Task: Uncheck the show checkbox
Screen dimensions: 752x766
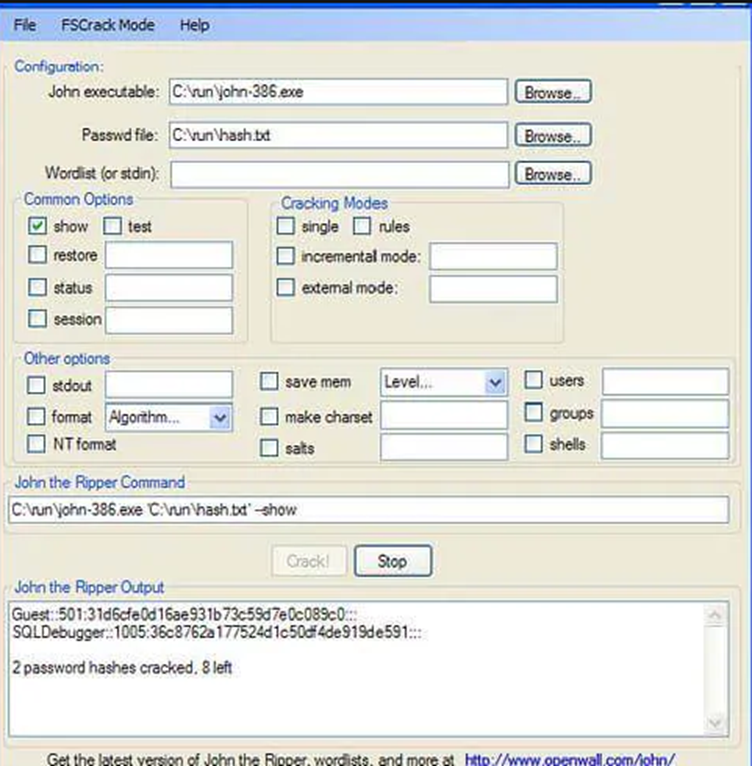Action: tap(38, 226)
